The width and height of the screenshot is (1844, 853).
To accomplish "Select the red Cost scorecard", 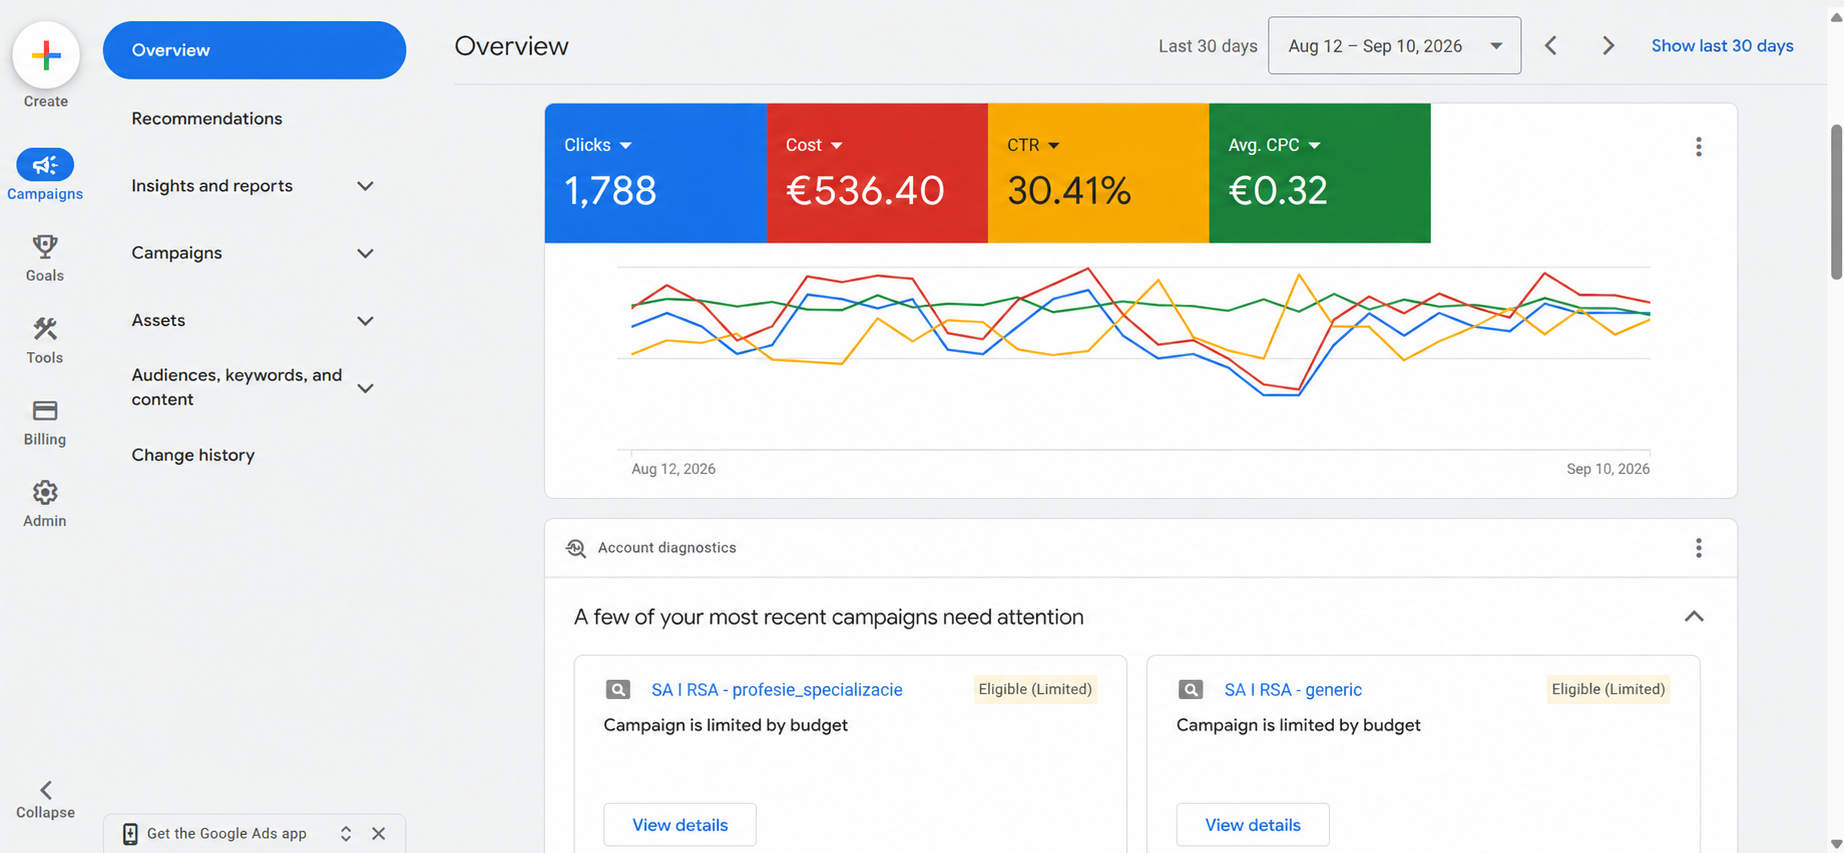I will (x=878, y=173).
